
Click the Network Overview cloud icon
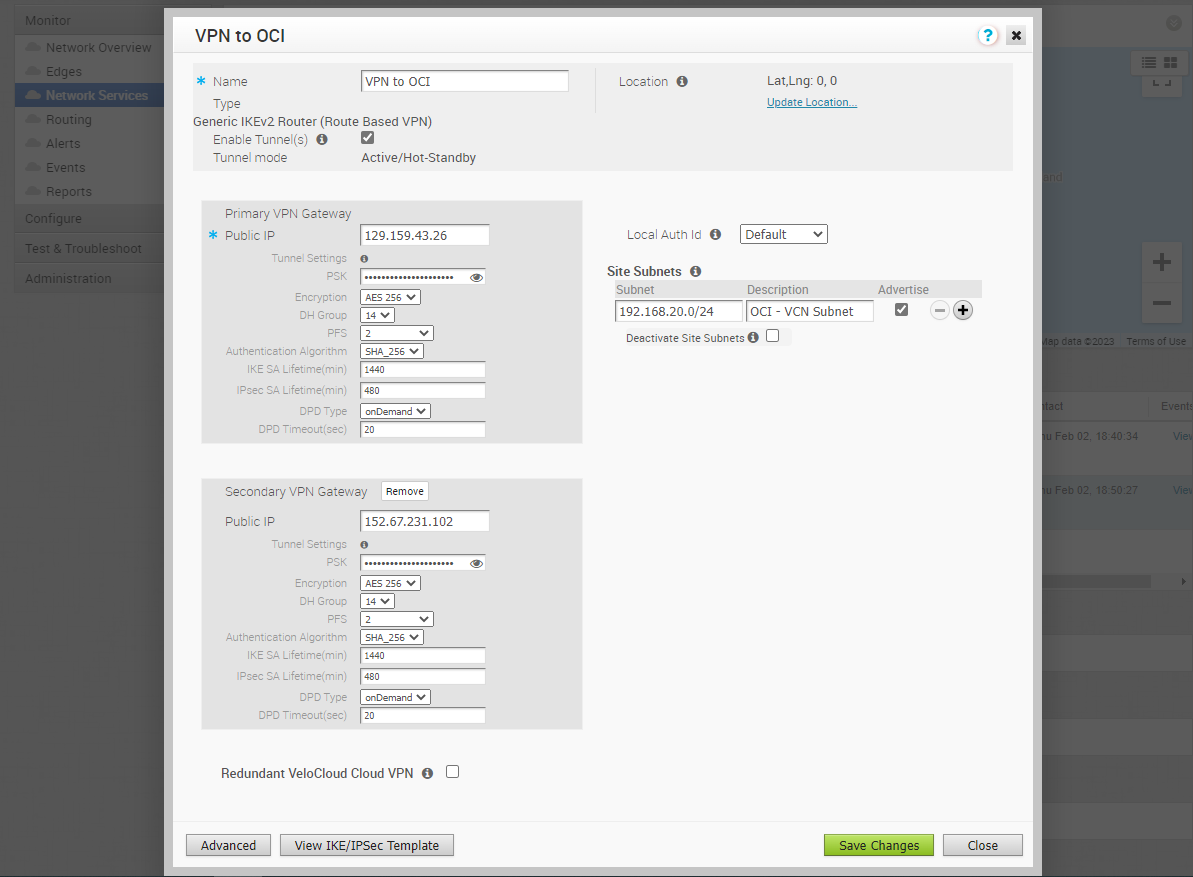point(33,47)
